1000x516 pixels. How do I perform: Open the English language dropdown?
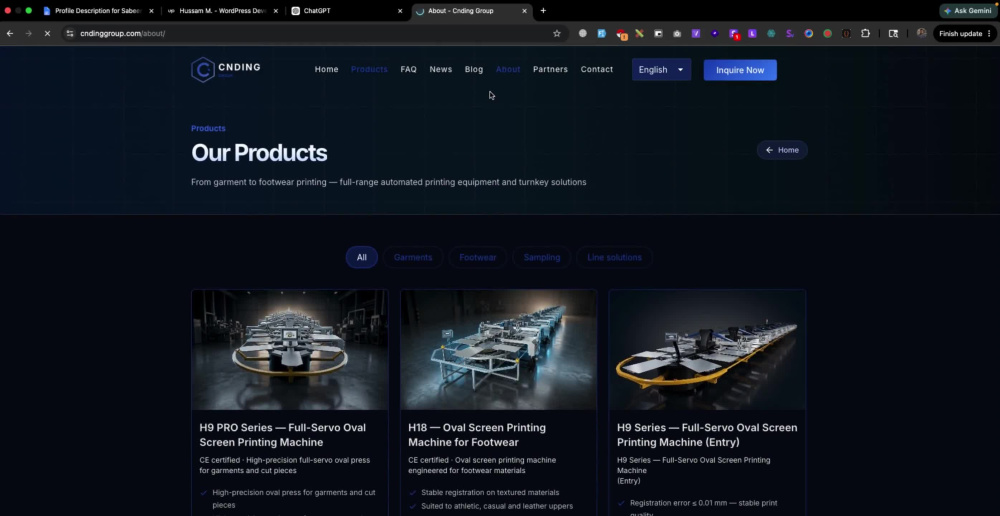661,70
